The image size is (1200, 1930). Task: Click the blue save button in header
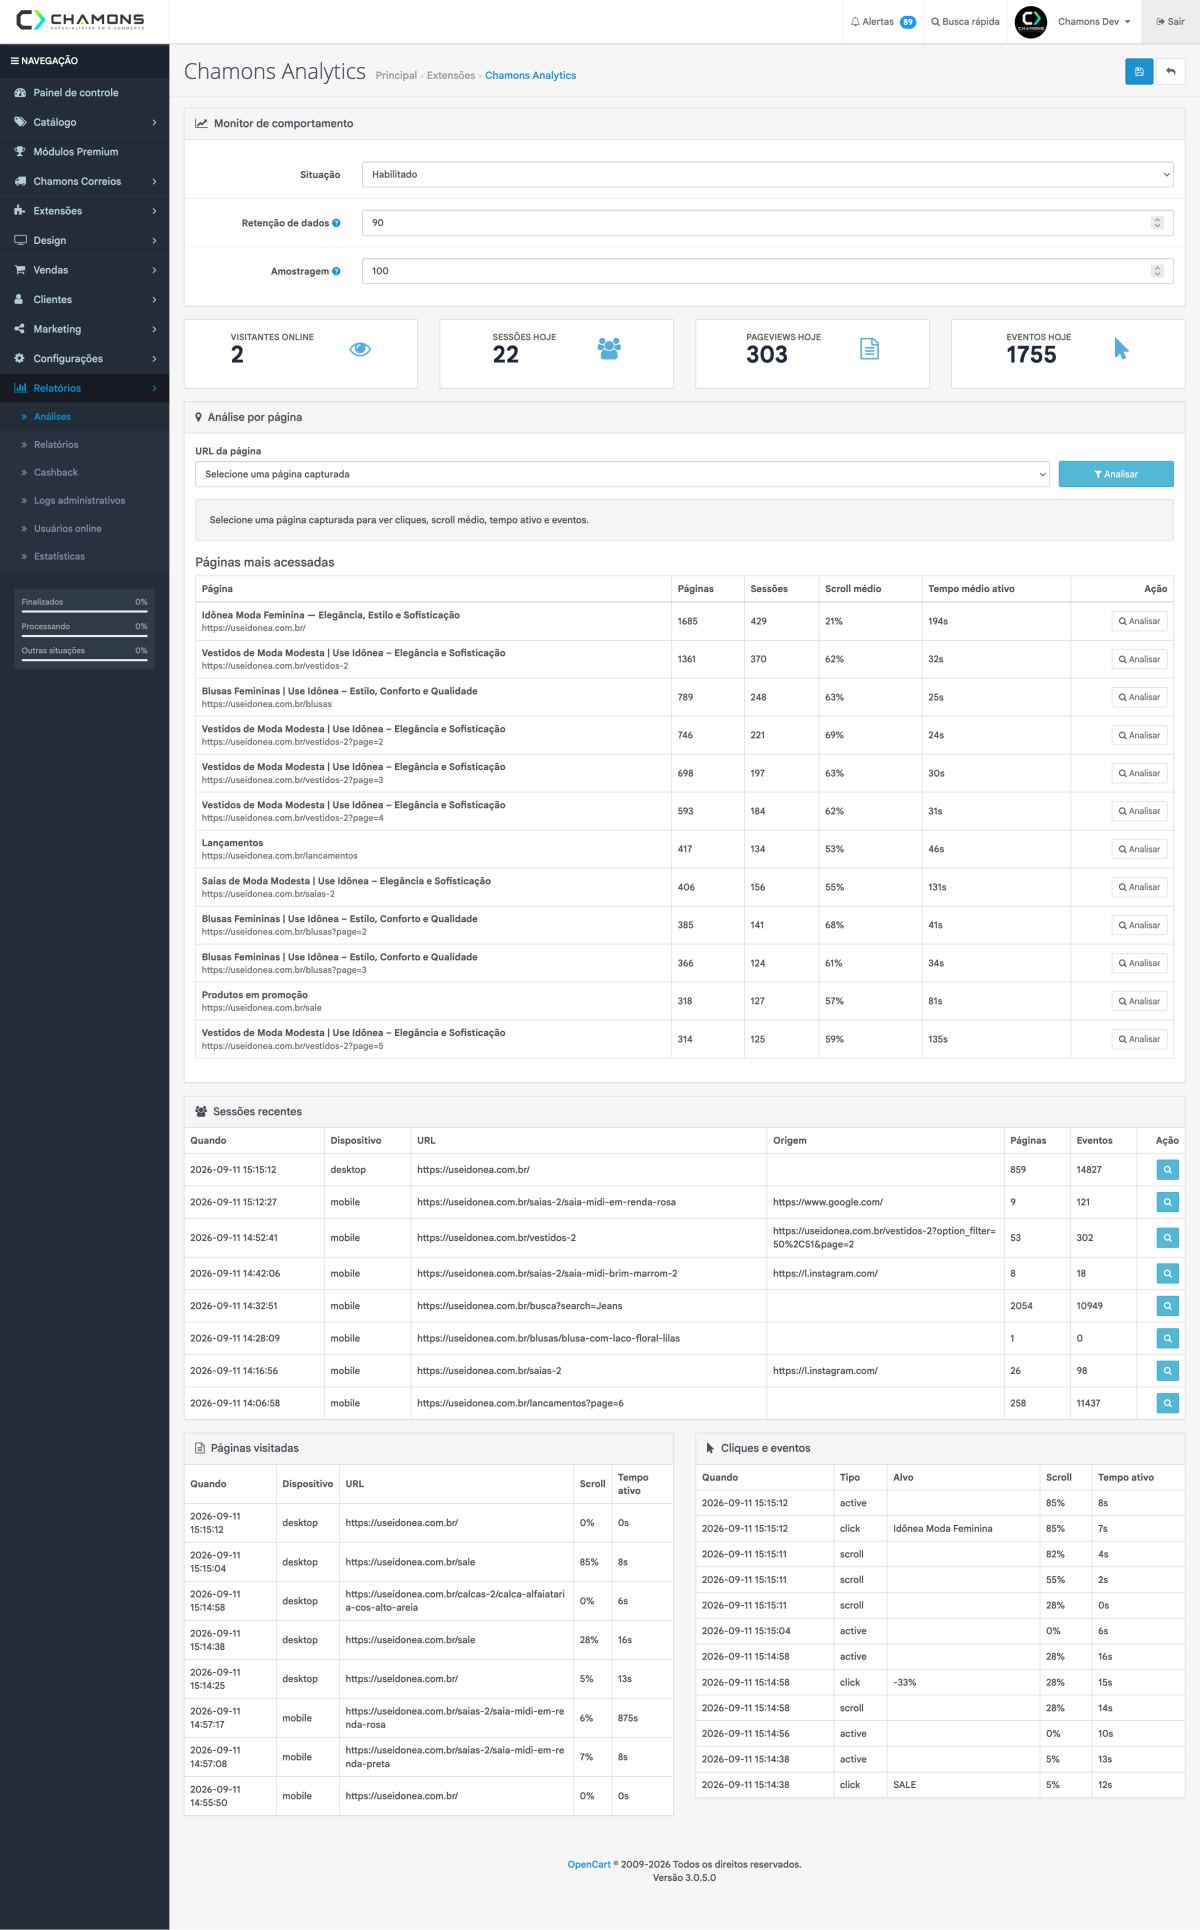1139,72
